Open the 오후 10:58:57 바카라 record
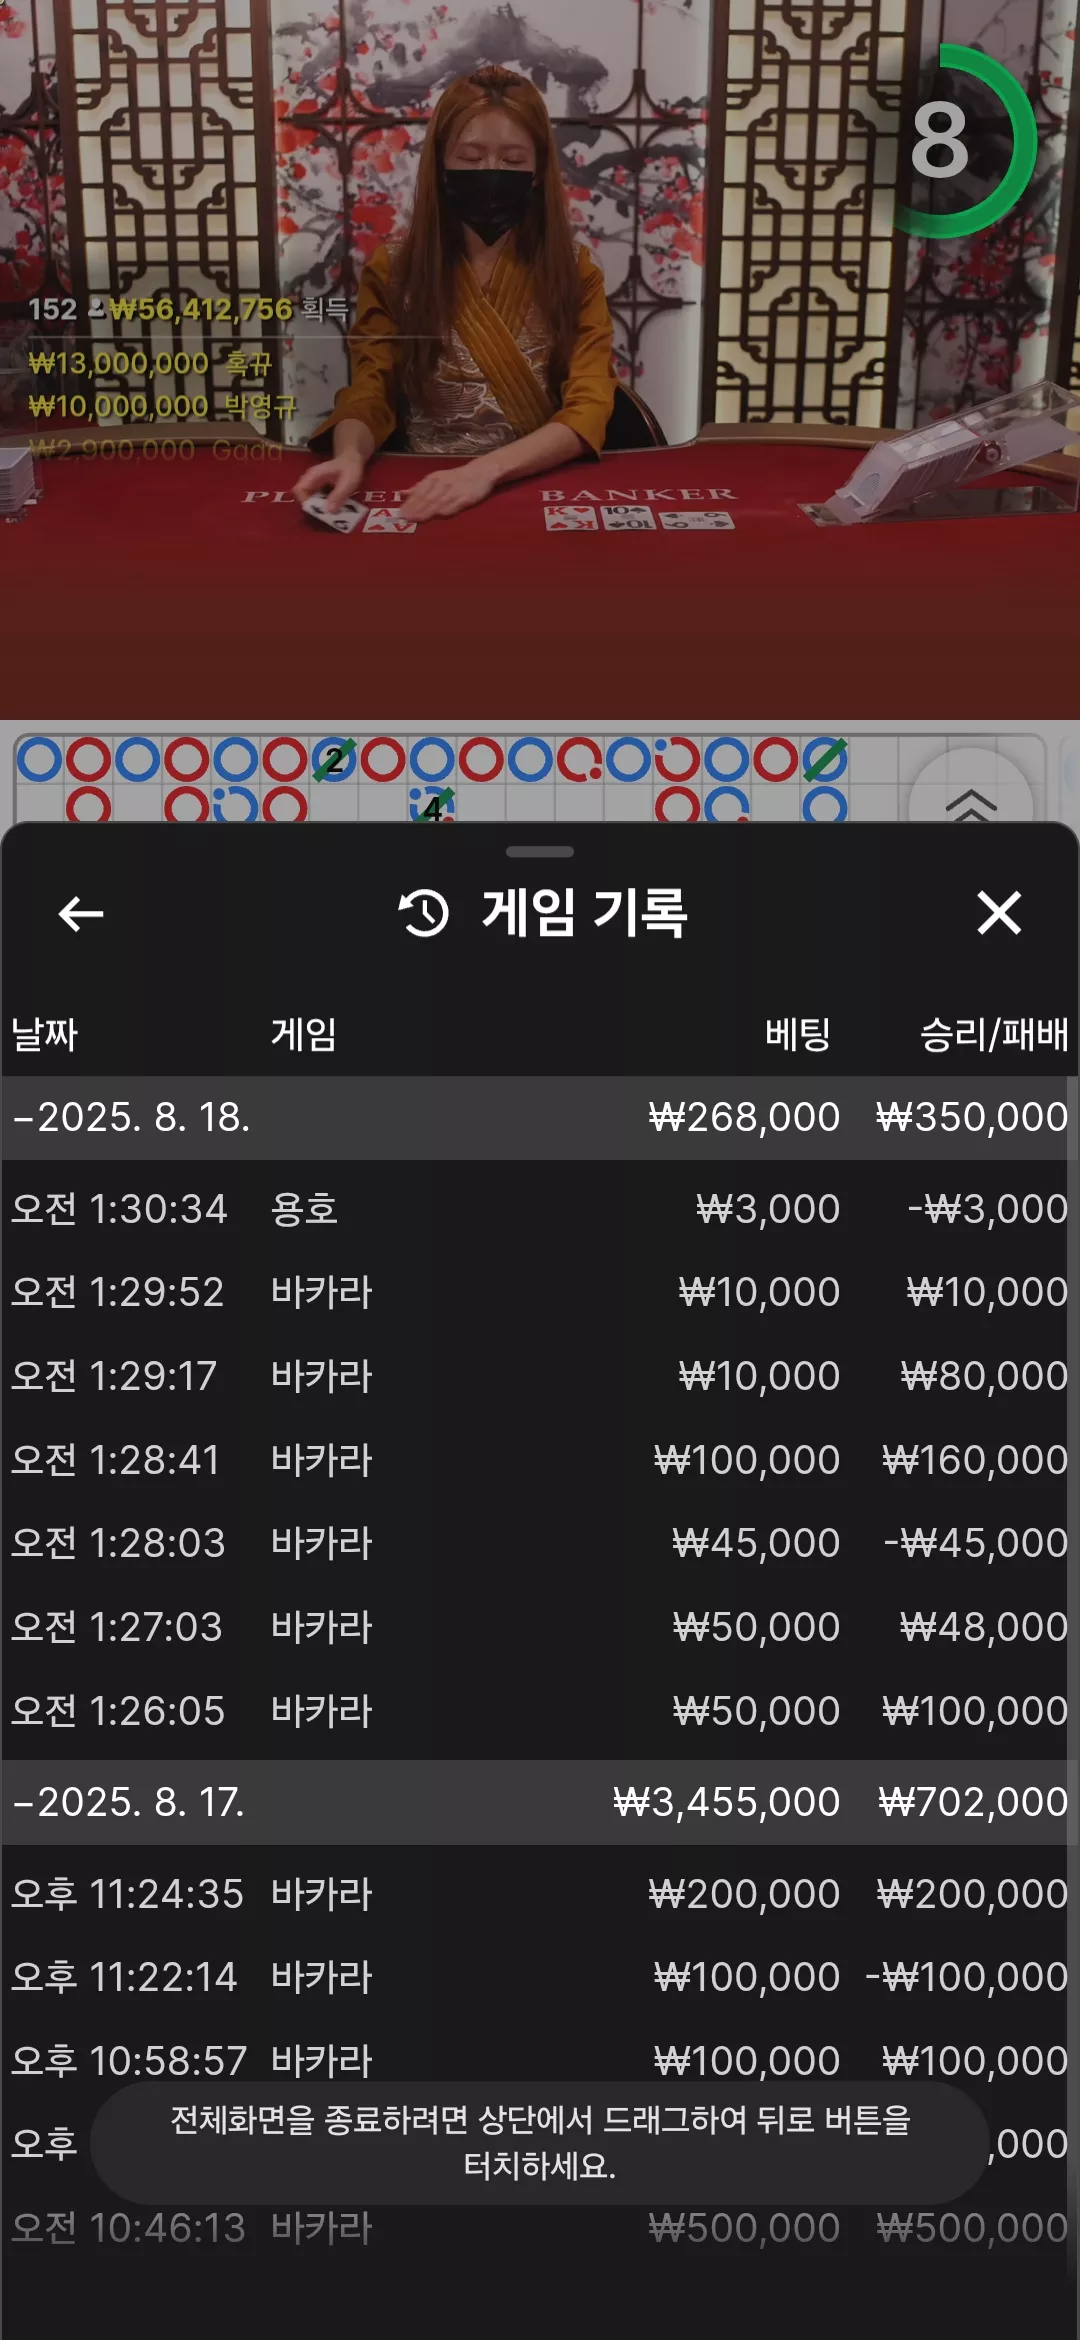Viewport: 1080px width, 2340px height. [540, 2060]
